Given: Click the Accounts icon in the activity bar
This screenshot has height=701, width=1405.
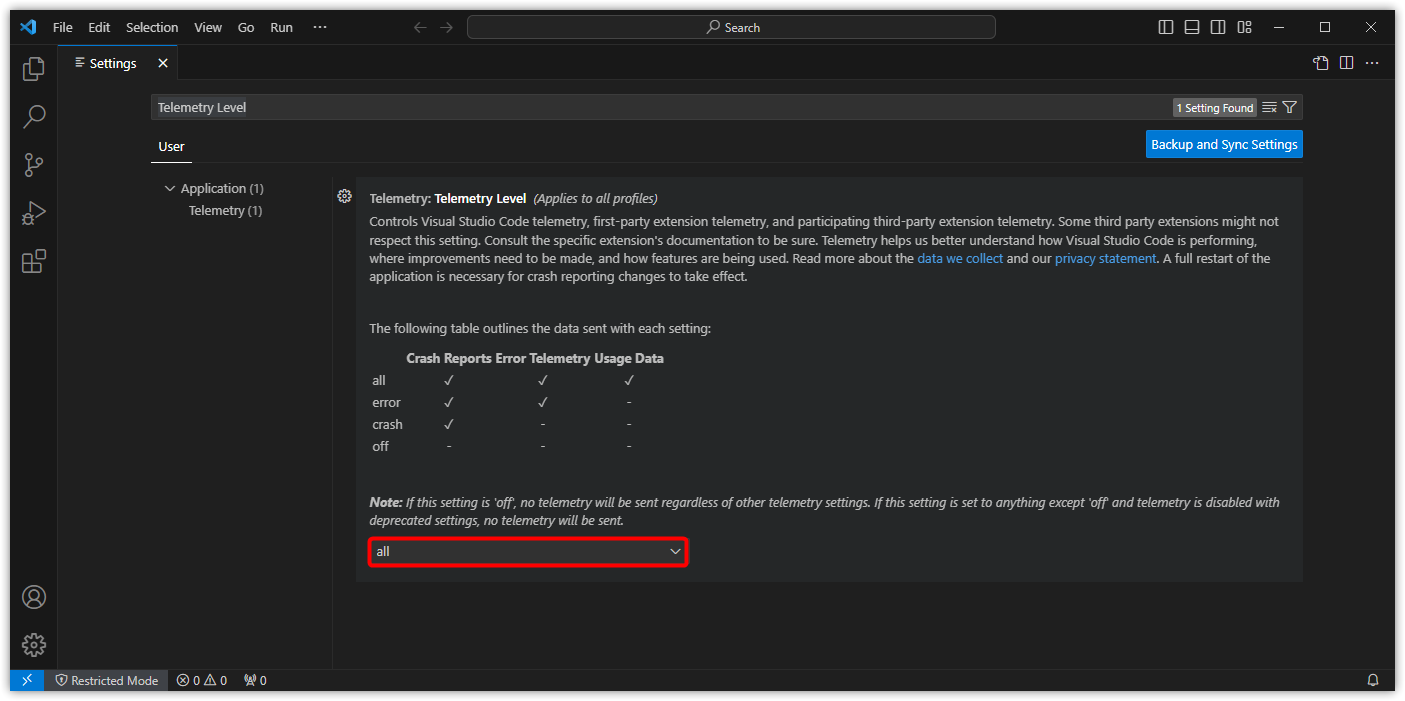Looking at the screenshot, I should [33, 596].
